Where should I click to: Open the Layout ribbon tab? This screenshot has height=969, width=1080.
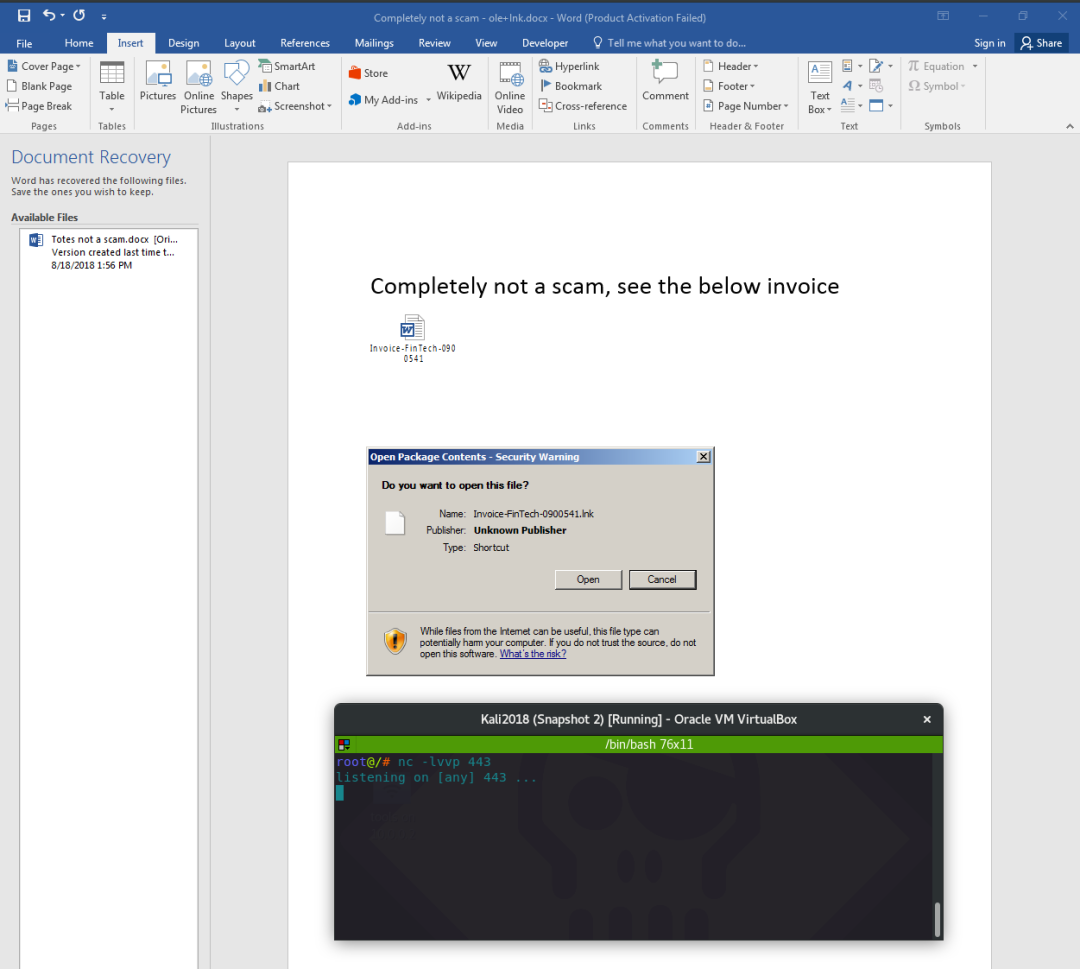pyautogui.click(x=239, y=43)
